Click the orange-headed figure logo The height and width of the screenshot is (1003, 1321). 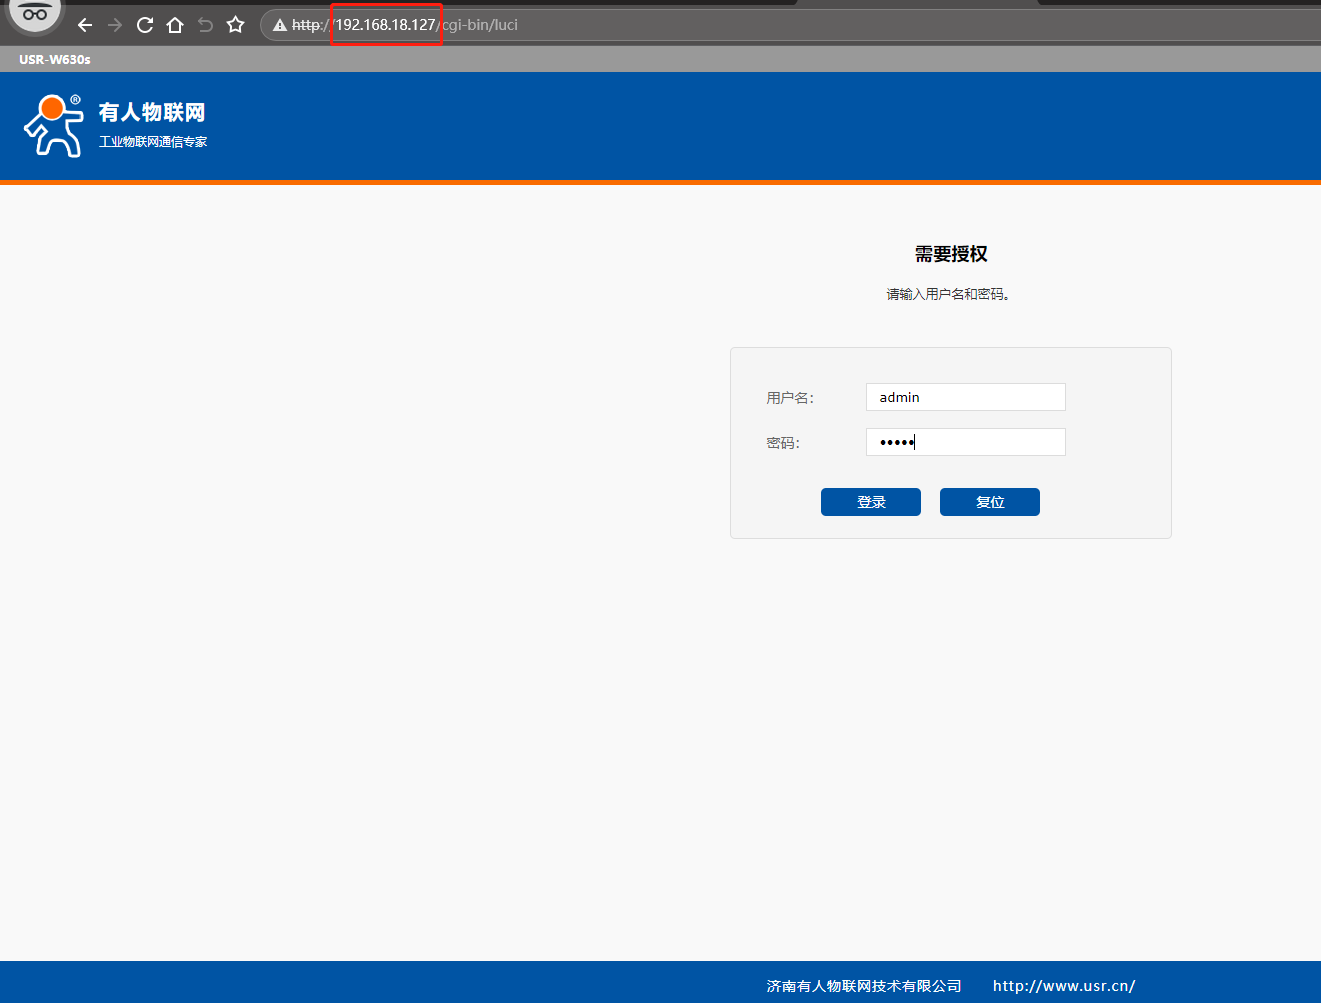point(54,126)
